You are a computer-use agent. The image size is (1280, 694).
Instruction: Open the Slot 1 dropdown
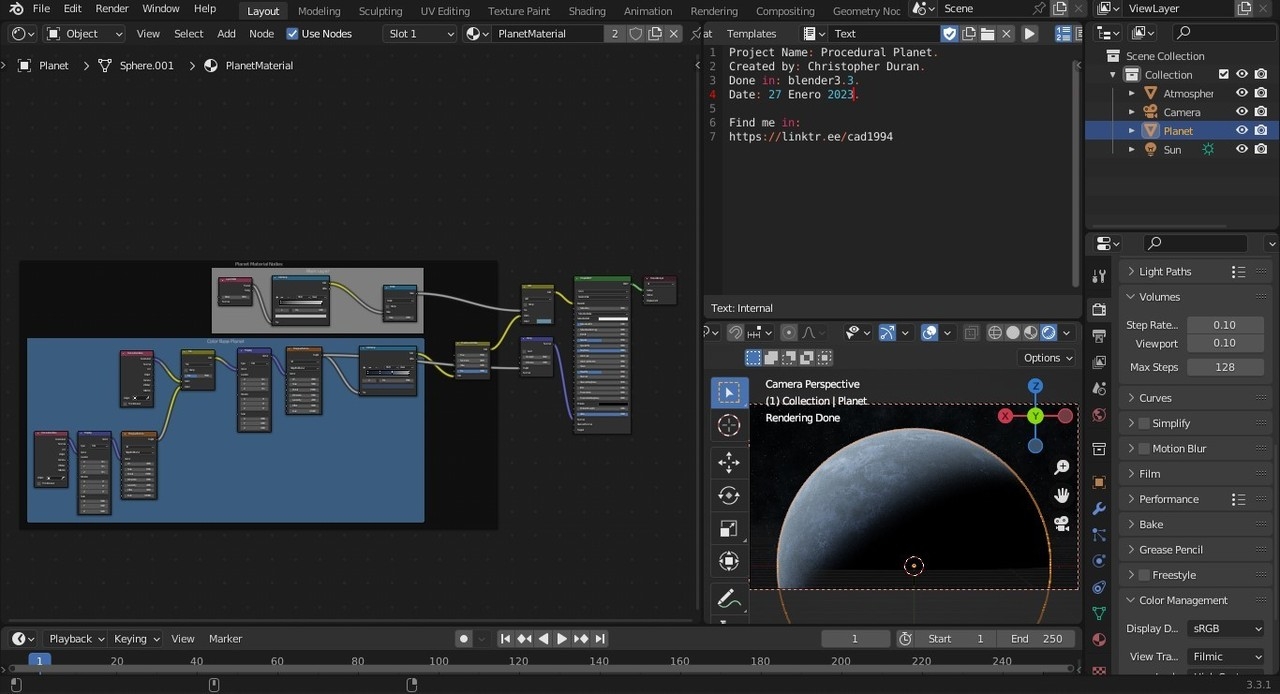click(421, 33)
